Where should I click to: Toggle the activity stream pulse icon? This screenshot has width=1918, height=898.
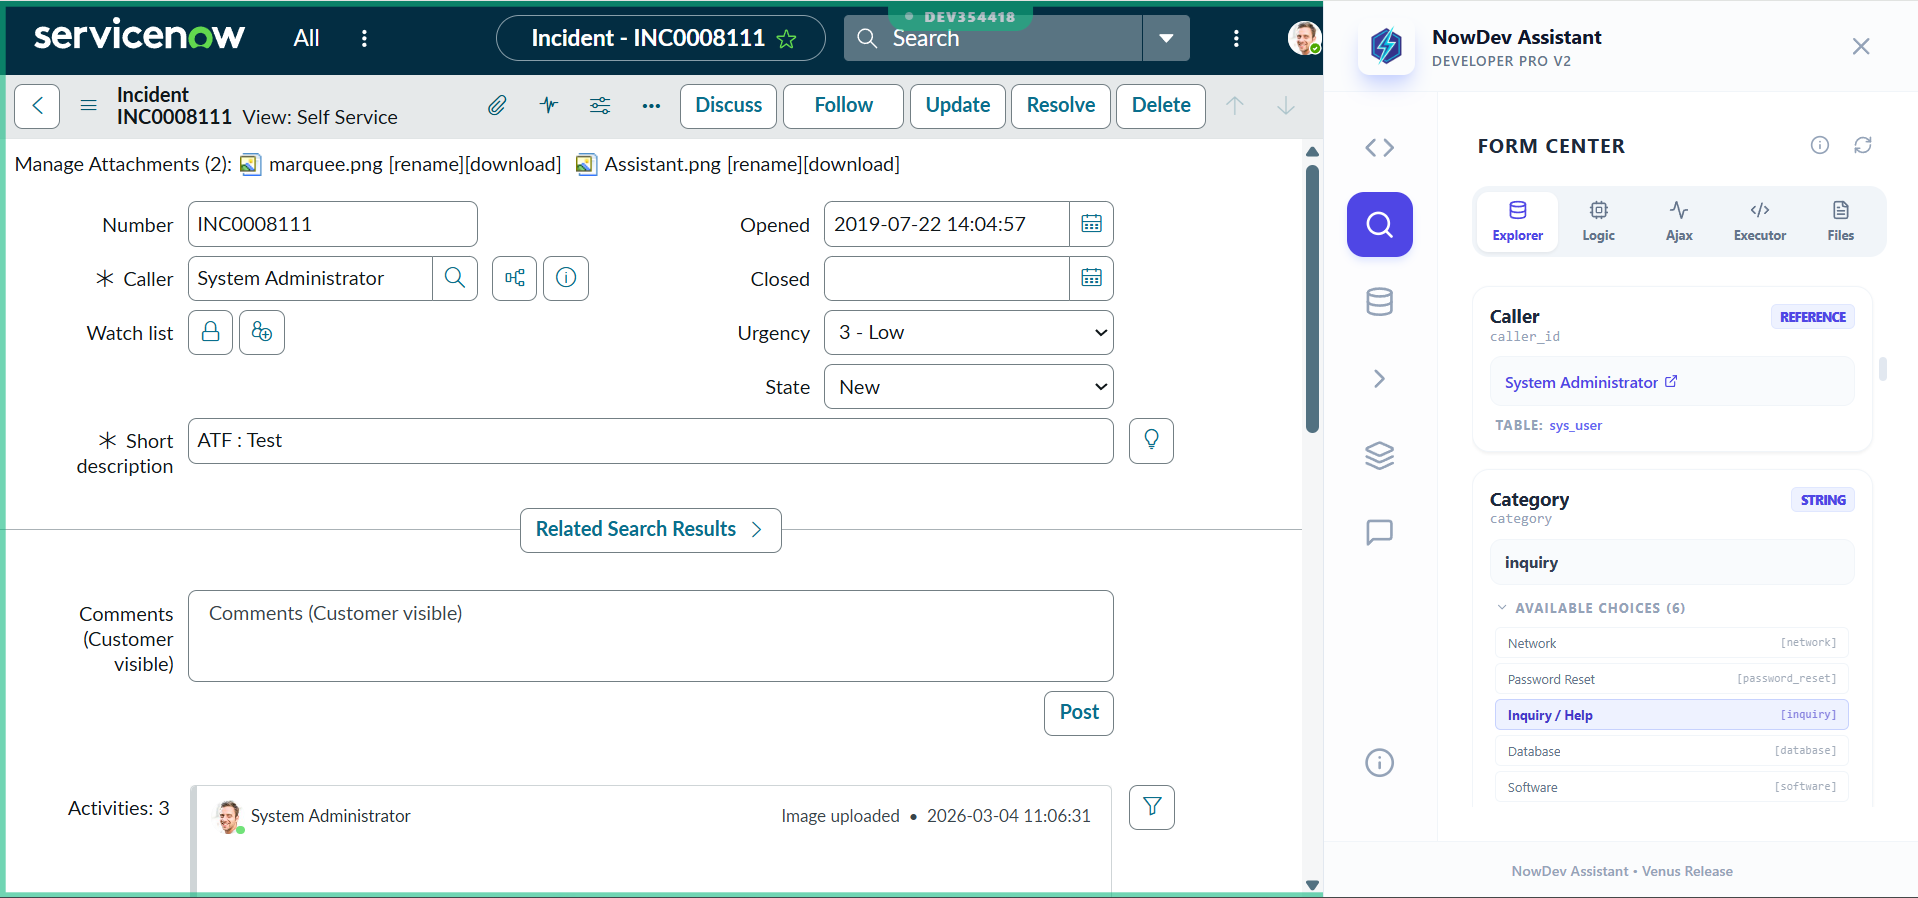(549, 105)
